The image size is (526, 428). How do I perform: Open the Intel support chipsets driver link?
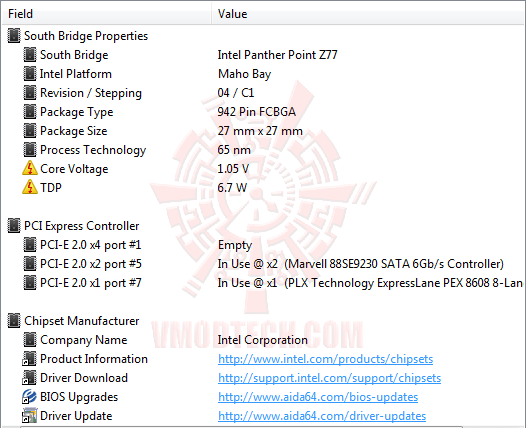coord(329,378)
